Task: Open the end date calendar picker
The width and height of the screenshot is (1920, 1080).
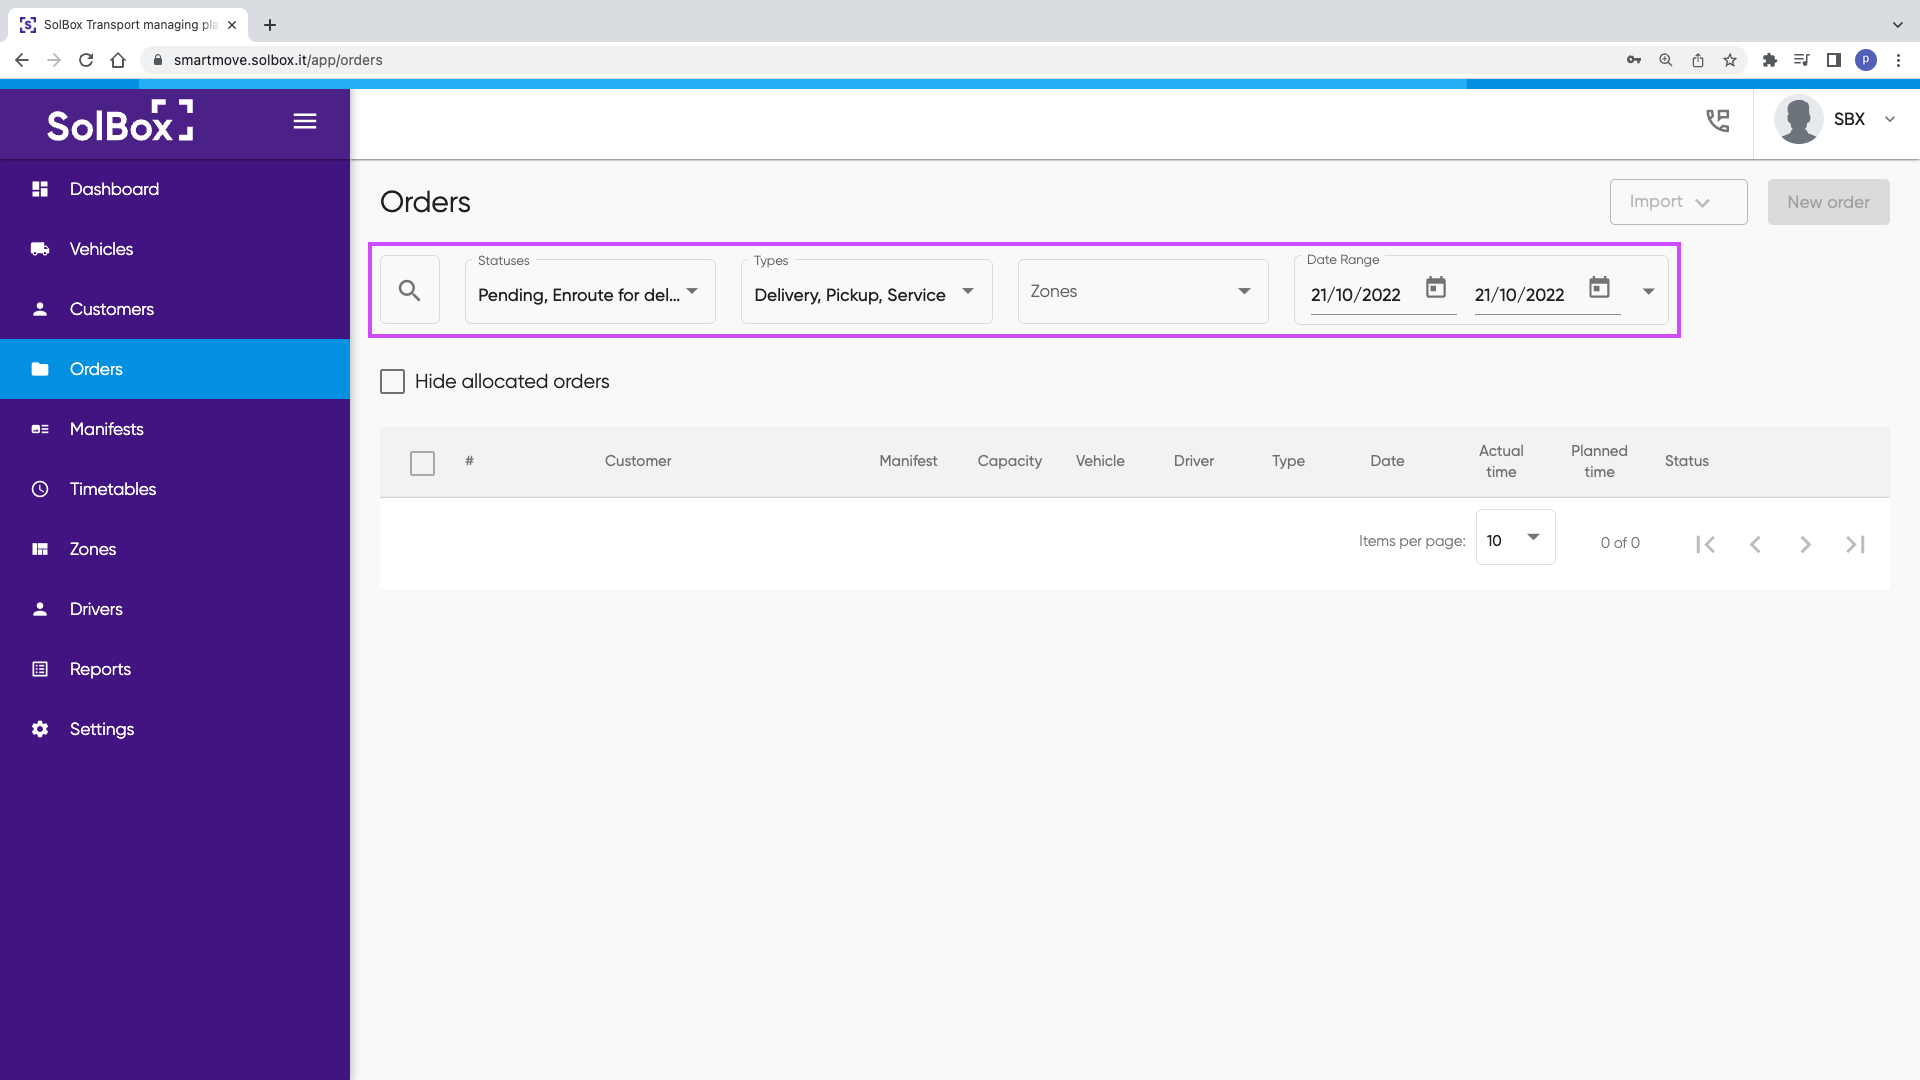Action: pyautogui.click(x=1600, y=288)
